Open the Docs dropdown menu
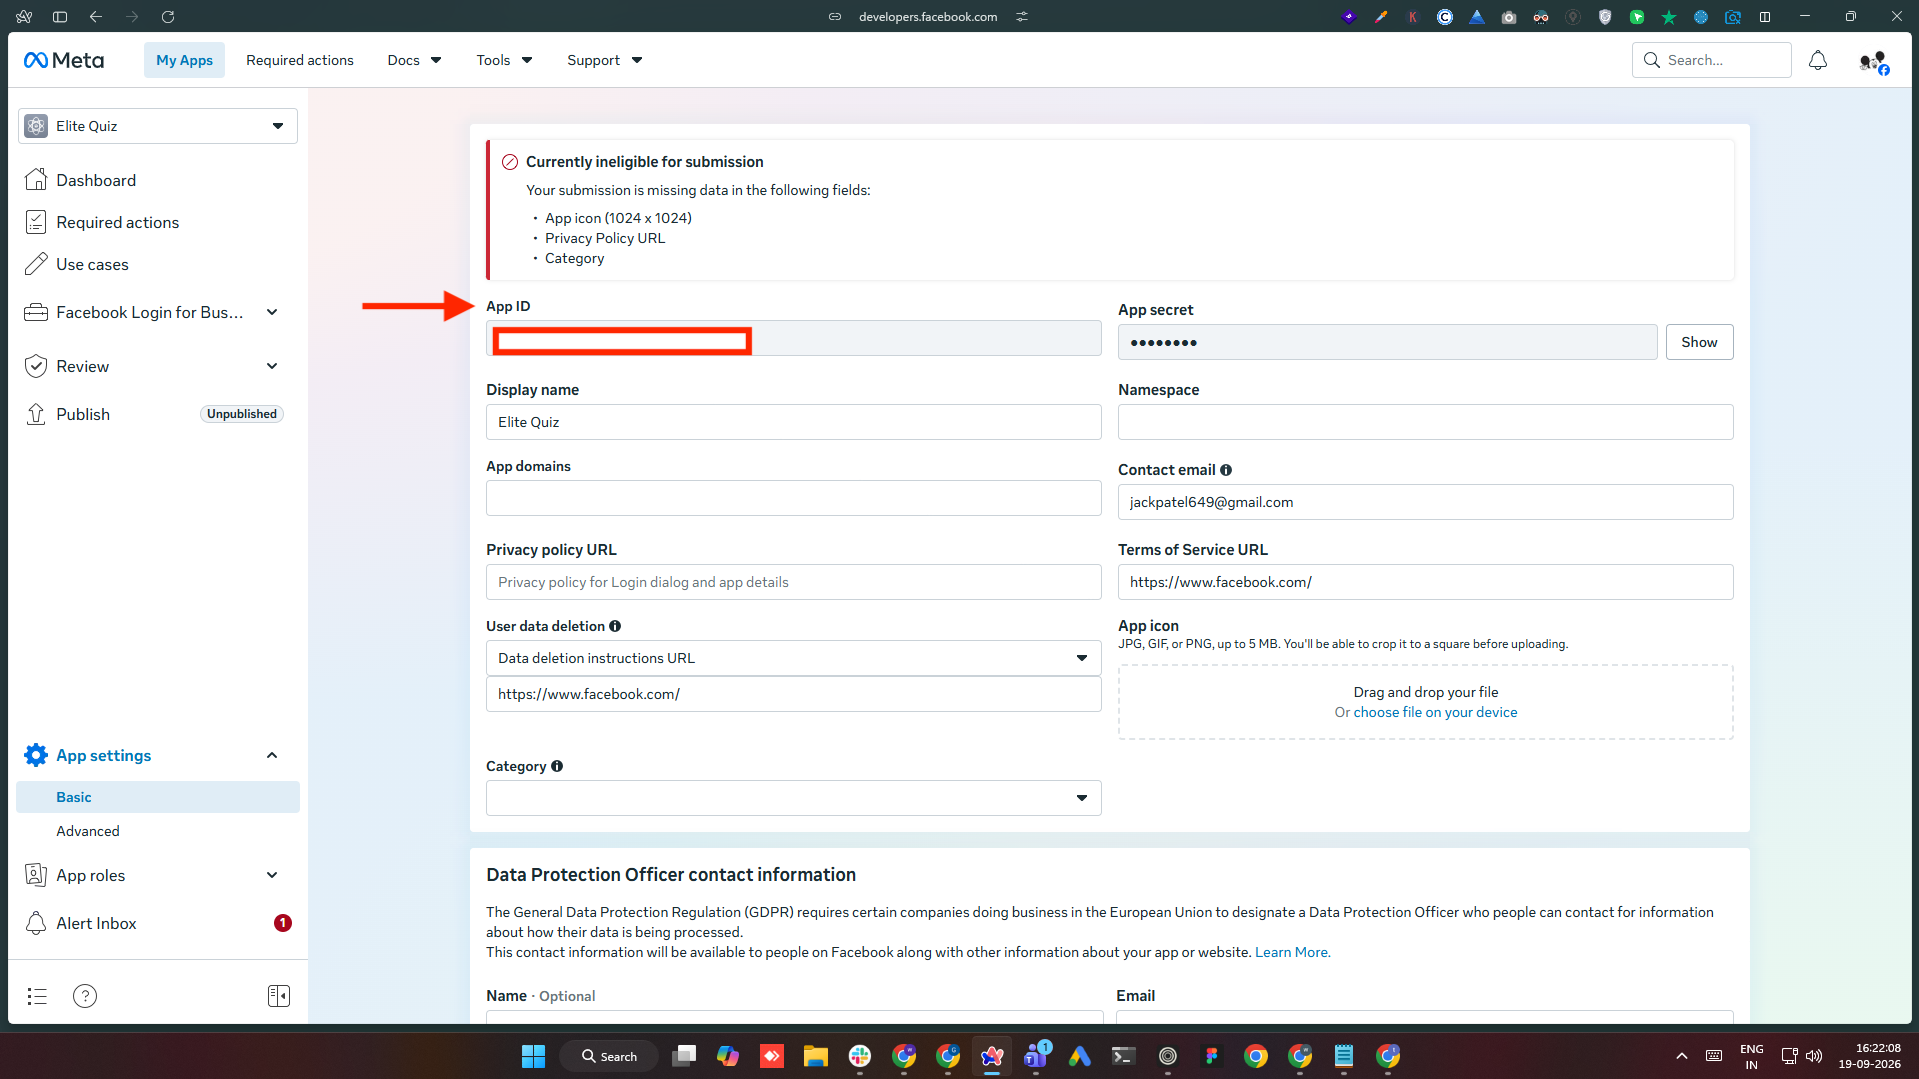This screenshot has height=1079, width=1919. (414, 60)
